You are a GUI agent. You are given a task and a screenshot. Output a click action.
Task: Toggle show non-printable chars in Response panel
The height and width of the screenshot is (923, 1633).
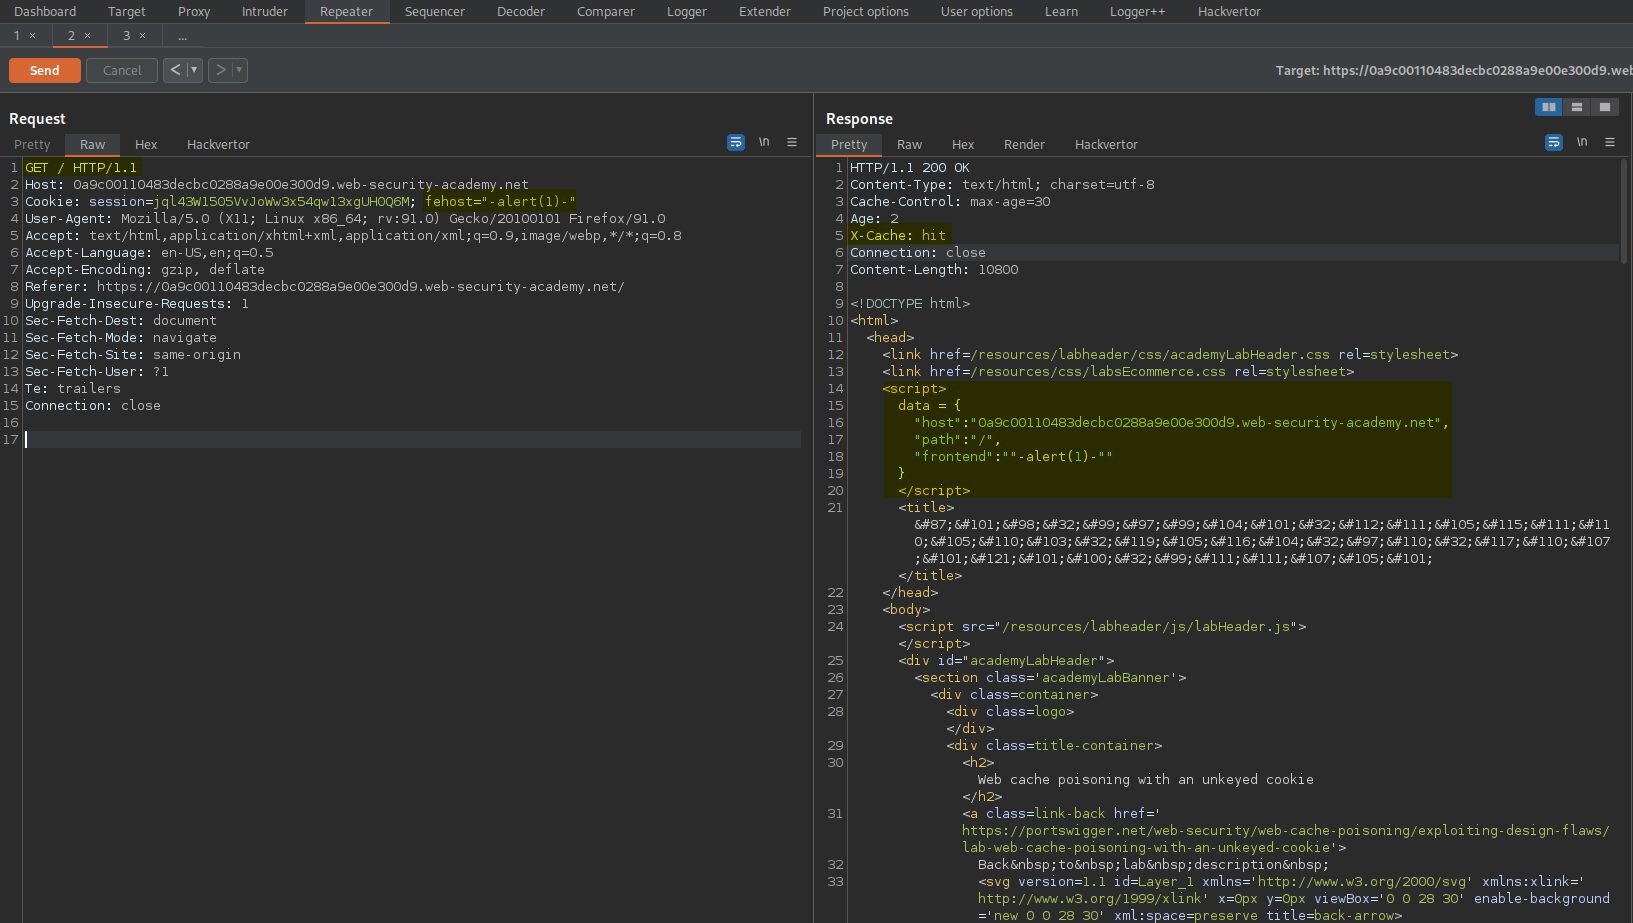pyautogui.click(x=1582, y=142)
